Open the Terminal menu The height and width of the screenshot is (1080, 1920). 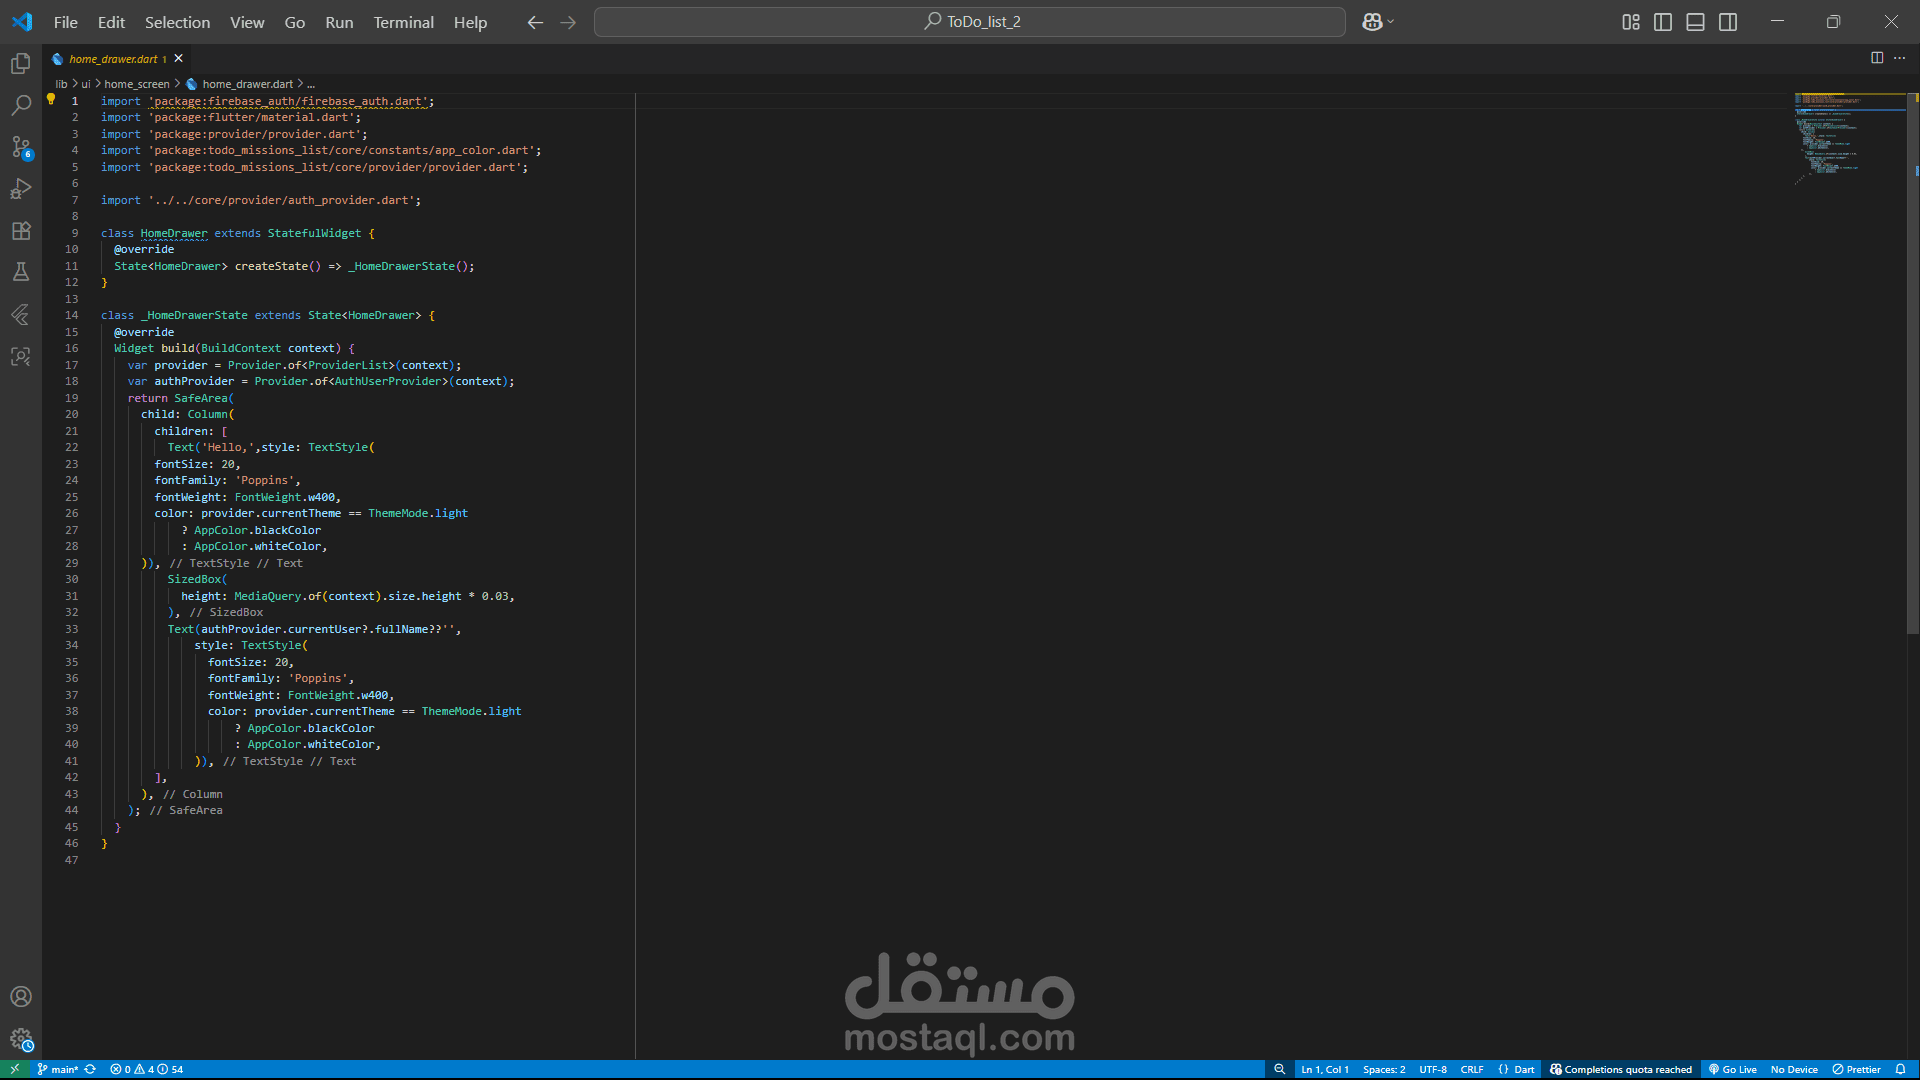[403, 22]
